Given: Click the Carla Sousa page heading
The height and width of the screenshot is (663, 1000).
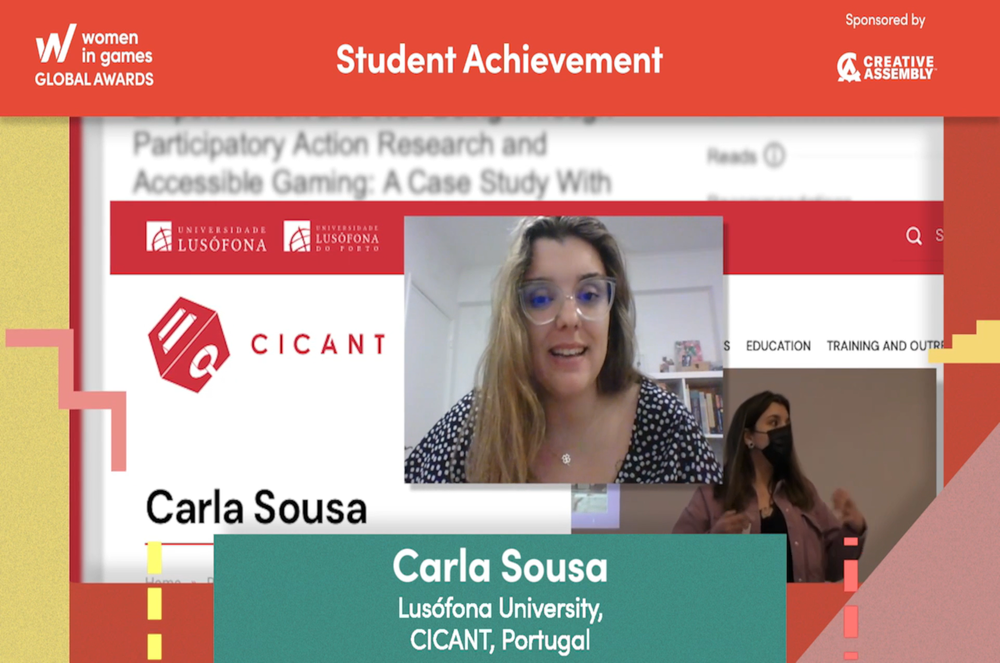Looking at the screenshot, I should click(x=256, y=508).
